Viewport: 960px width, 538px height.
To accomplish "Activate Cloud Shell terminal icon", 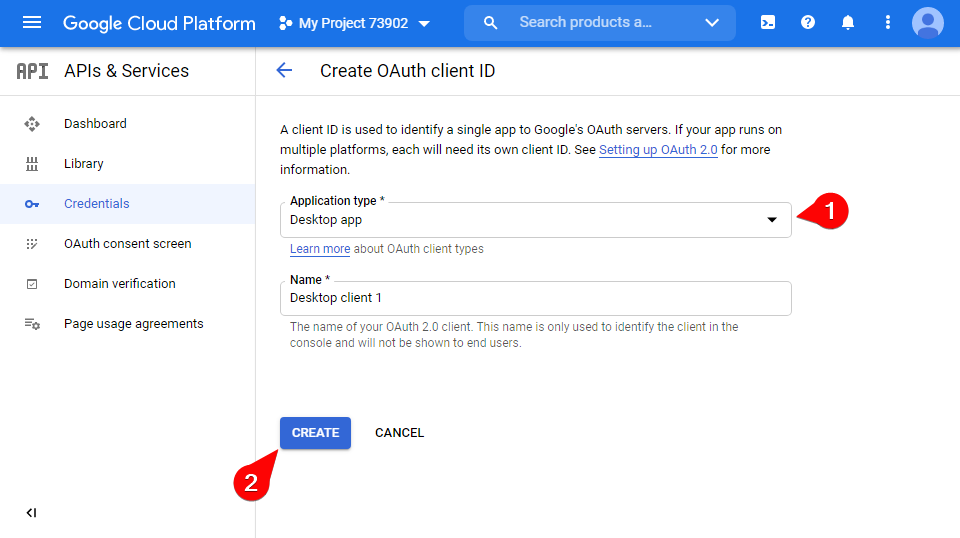I will tap(768, 23).
